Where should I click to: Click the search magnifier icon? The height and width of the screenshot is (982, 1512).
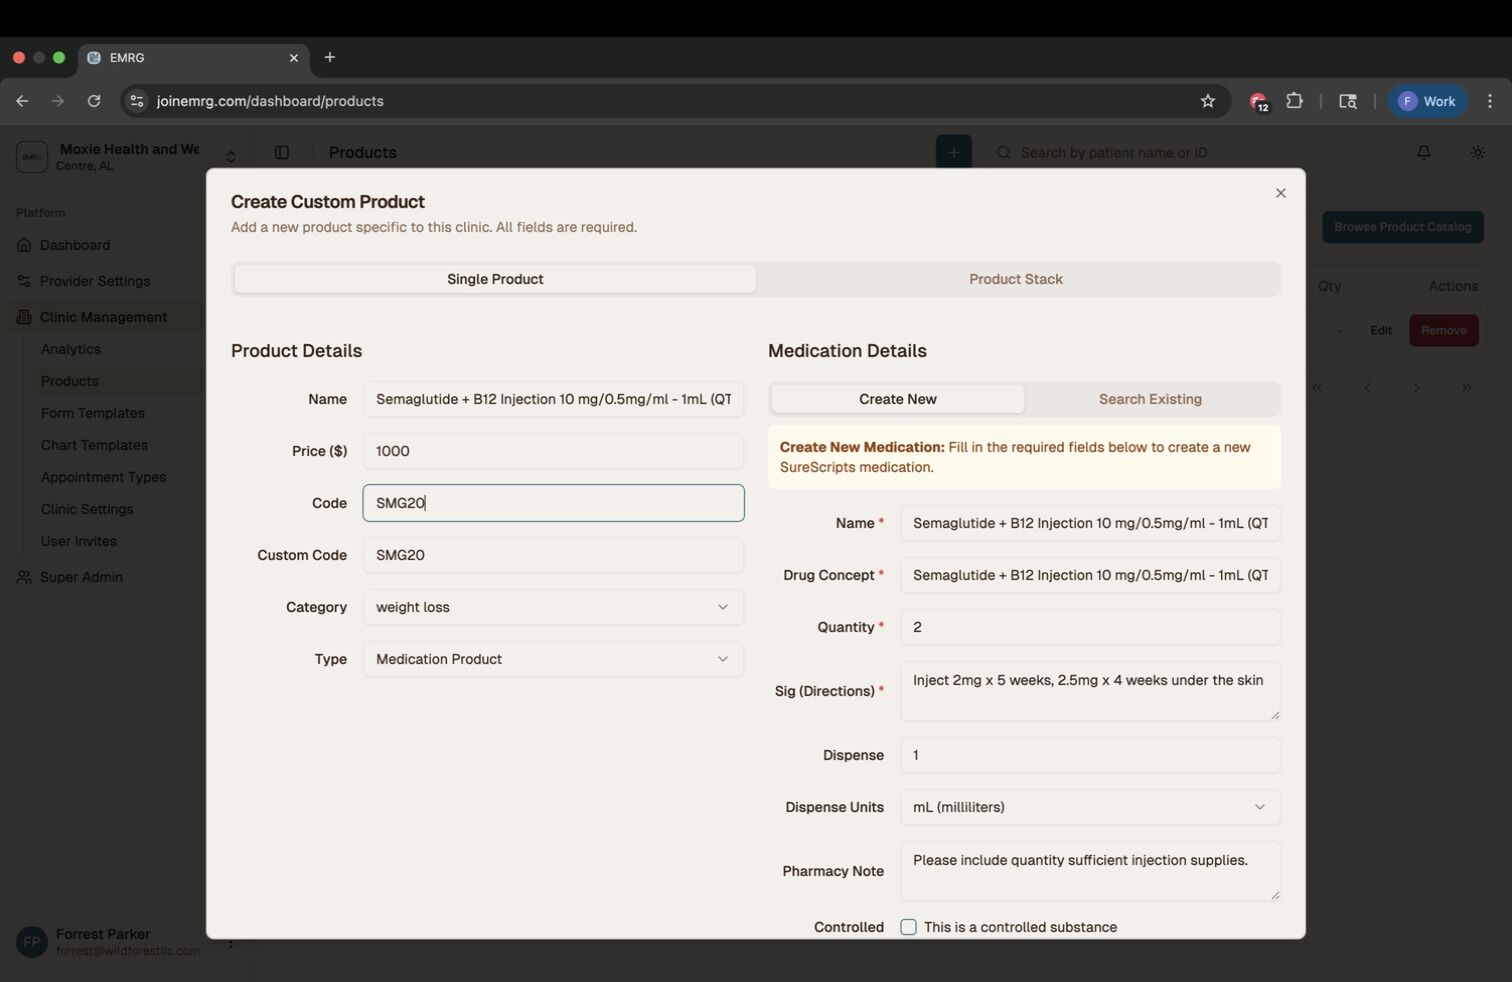click(1002, 152)
